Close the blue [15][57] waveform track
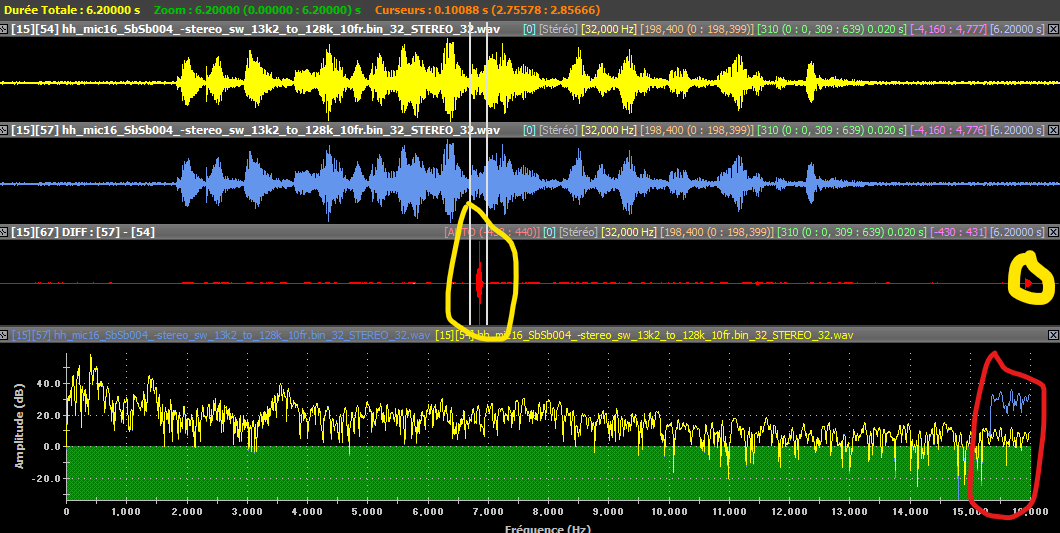Image resolution: width=1060 pixels, height=533 pixels. click(1052, 130)
